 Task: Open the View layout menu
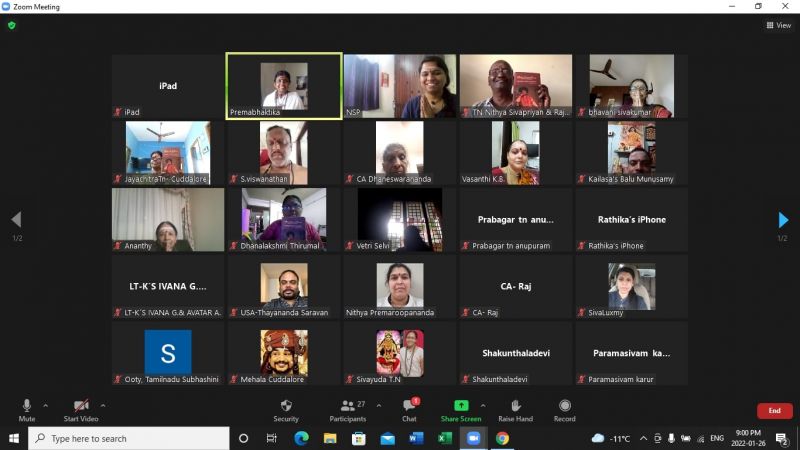tap(777, 25)
